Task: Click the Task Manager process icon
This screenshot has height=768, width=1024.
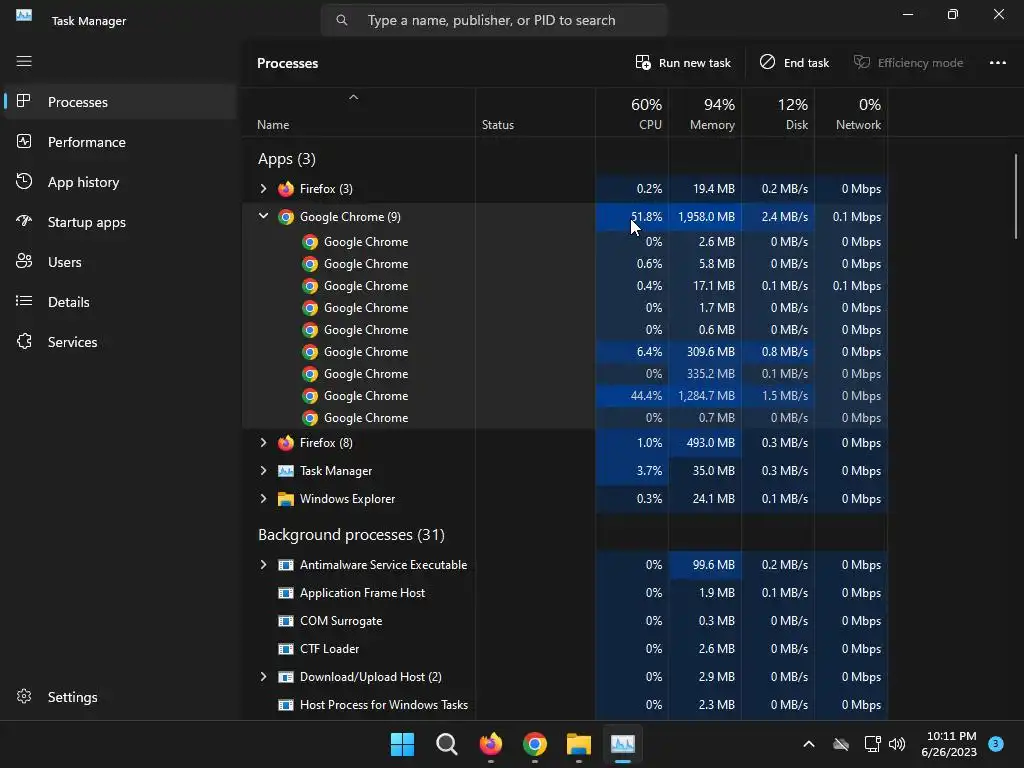Action: [x=285, y=471]
